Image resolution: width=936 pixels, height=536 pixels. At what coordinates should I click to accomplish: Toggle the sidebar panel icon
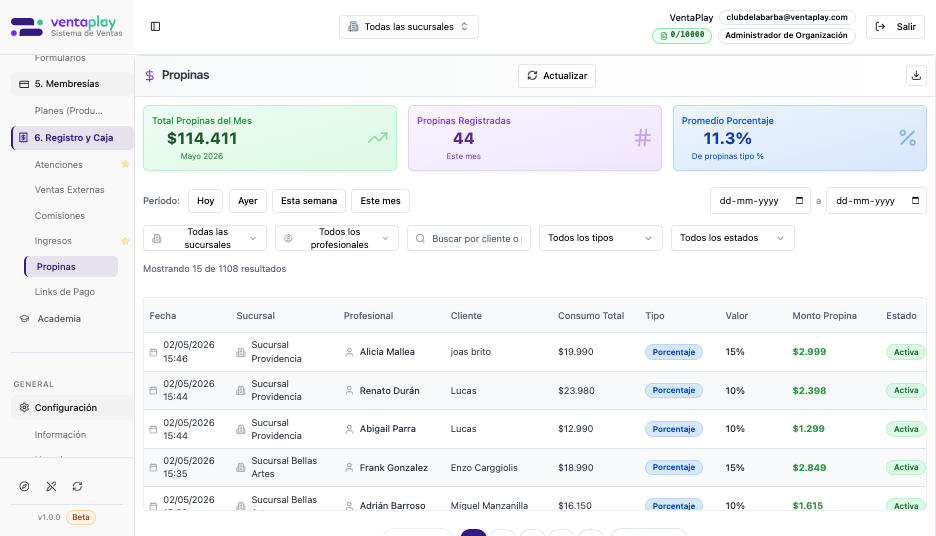(155, 26)
